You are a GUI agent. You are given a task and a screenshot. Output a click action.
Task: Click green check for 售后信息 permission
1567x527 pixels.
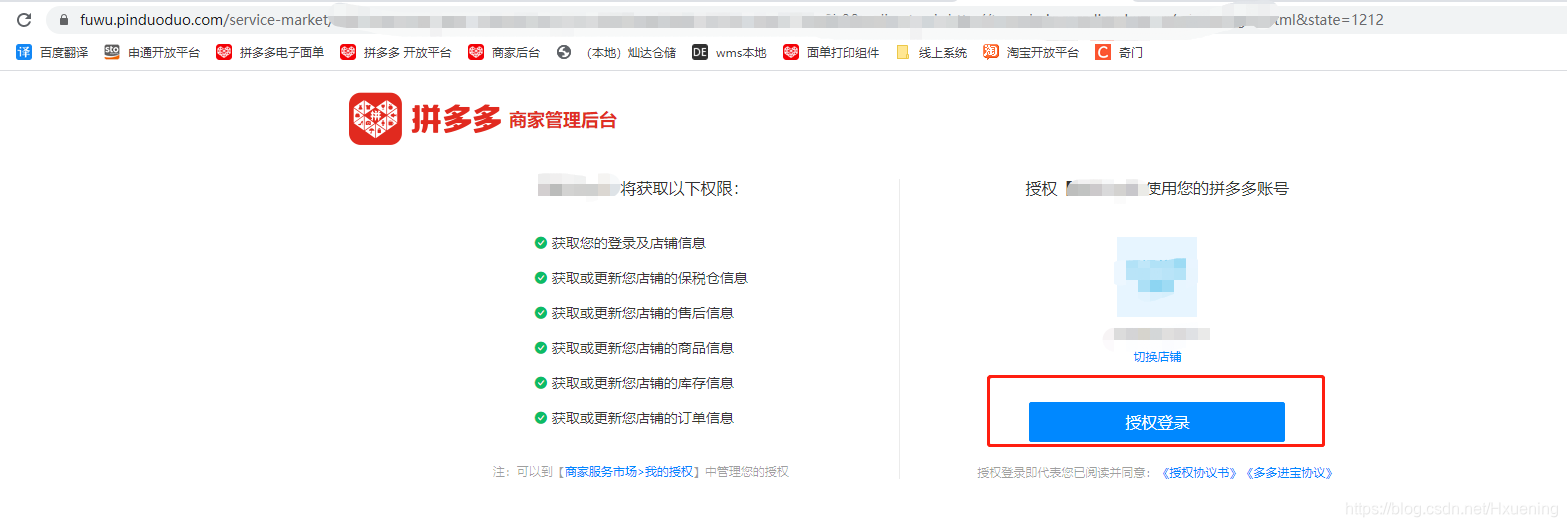tap(541, 313)
